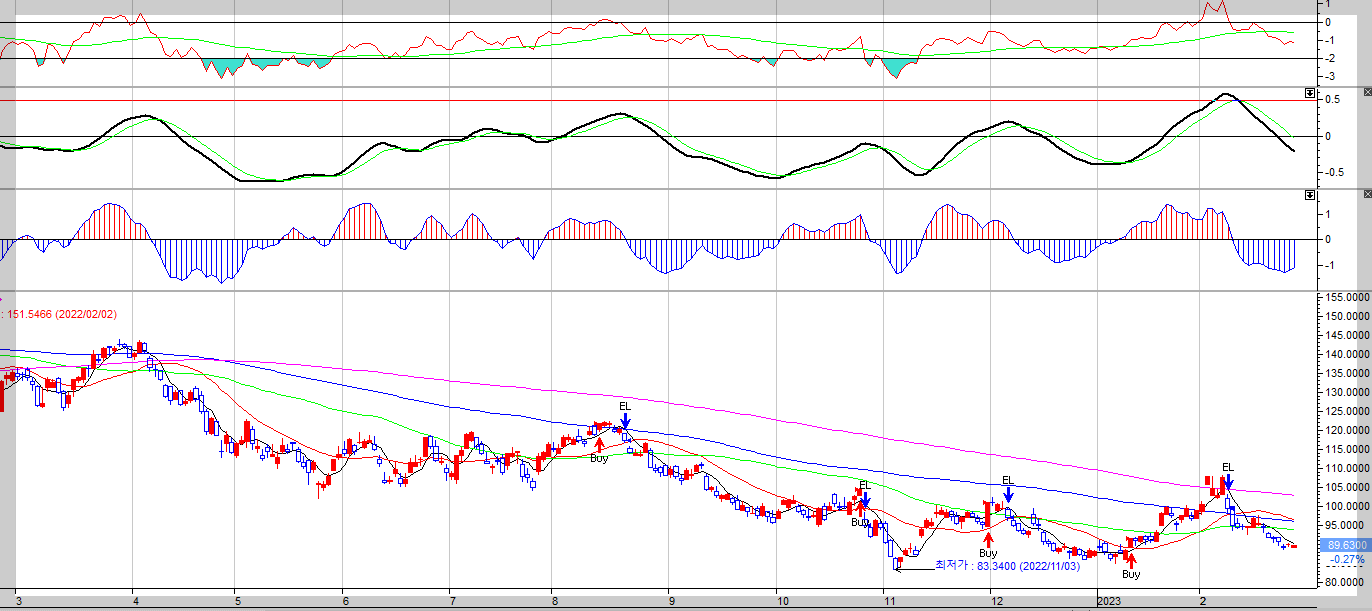Click the 80.0000 price axis label
Viewport: 1372px width, 611px height.
(x=1343, y=582)
